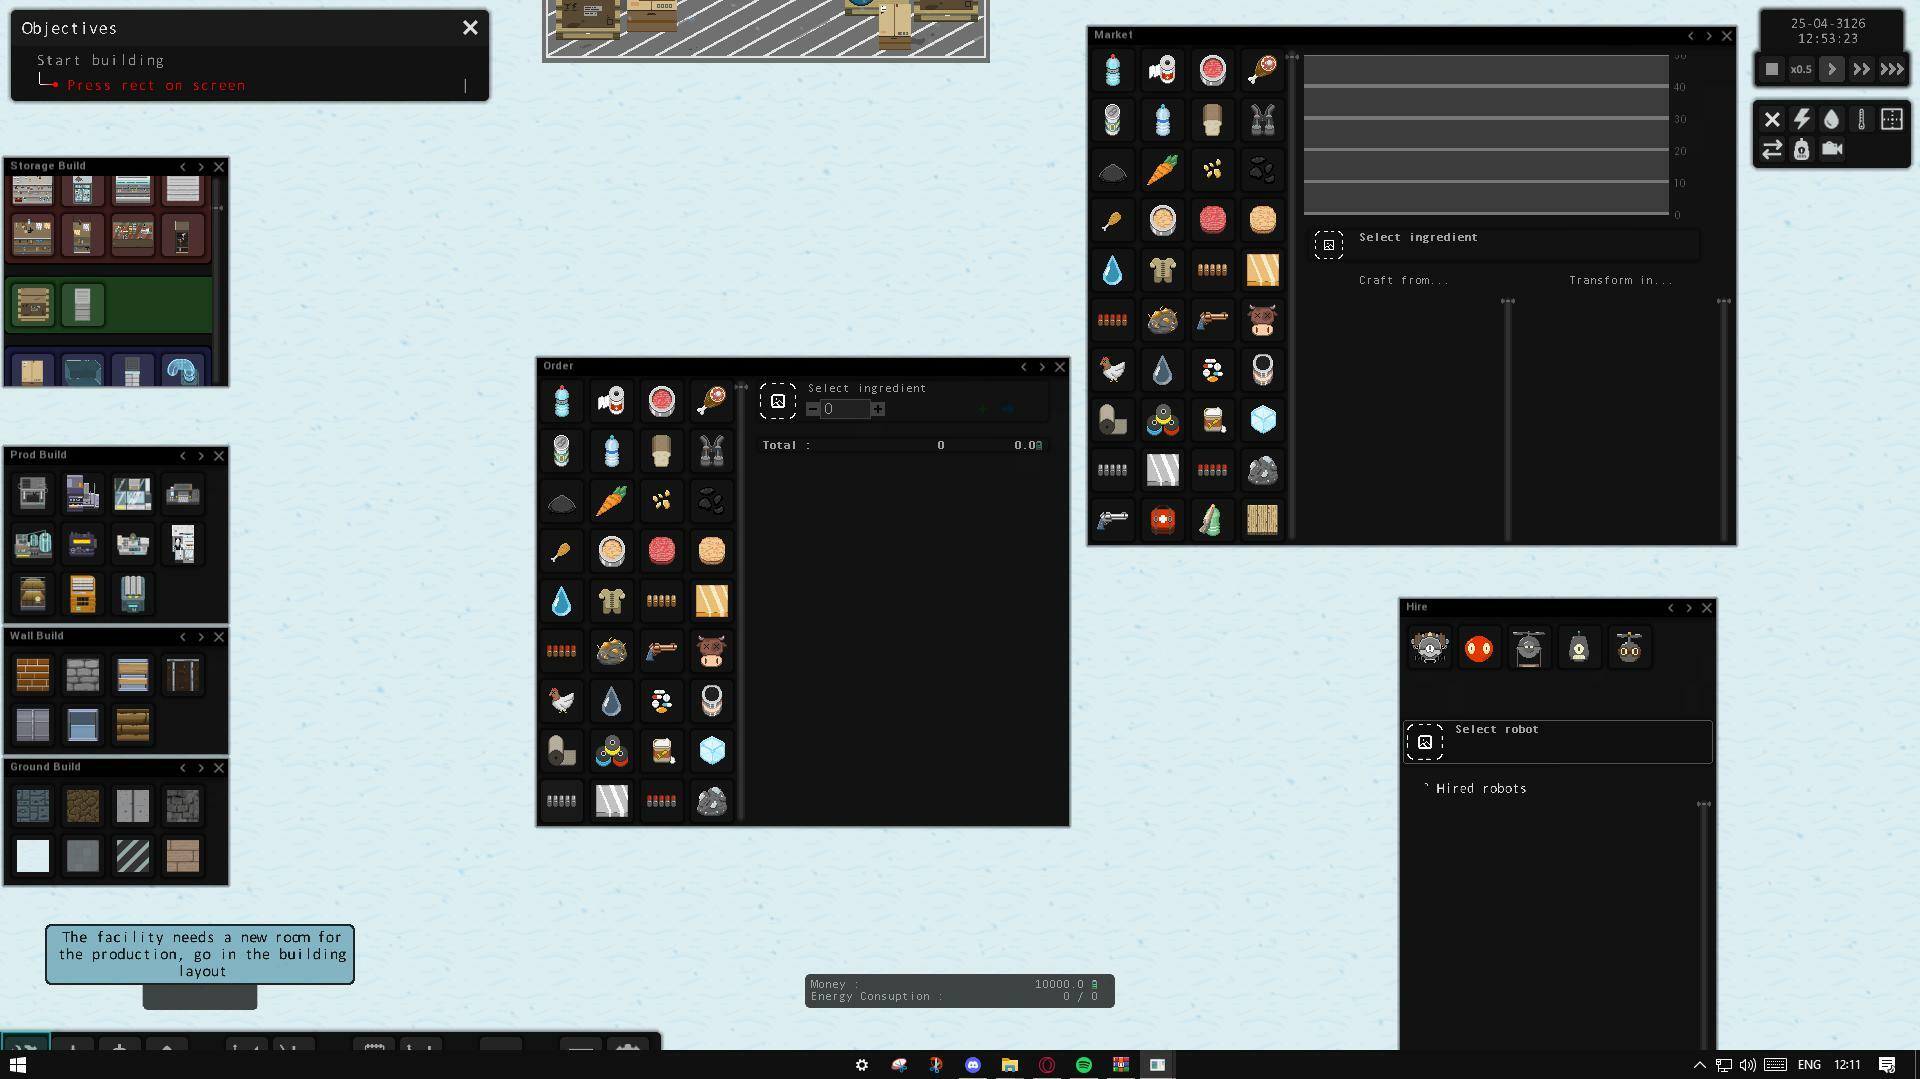Viewport: 1920px width, 1079px height.
Task: Increase order quantity with plus button
Action: tap(878, 409)
